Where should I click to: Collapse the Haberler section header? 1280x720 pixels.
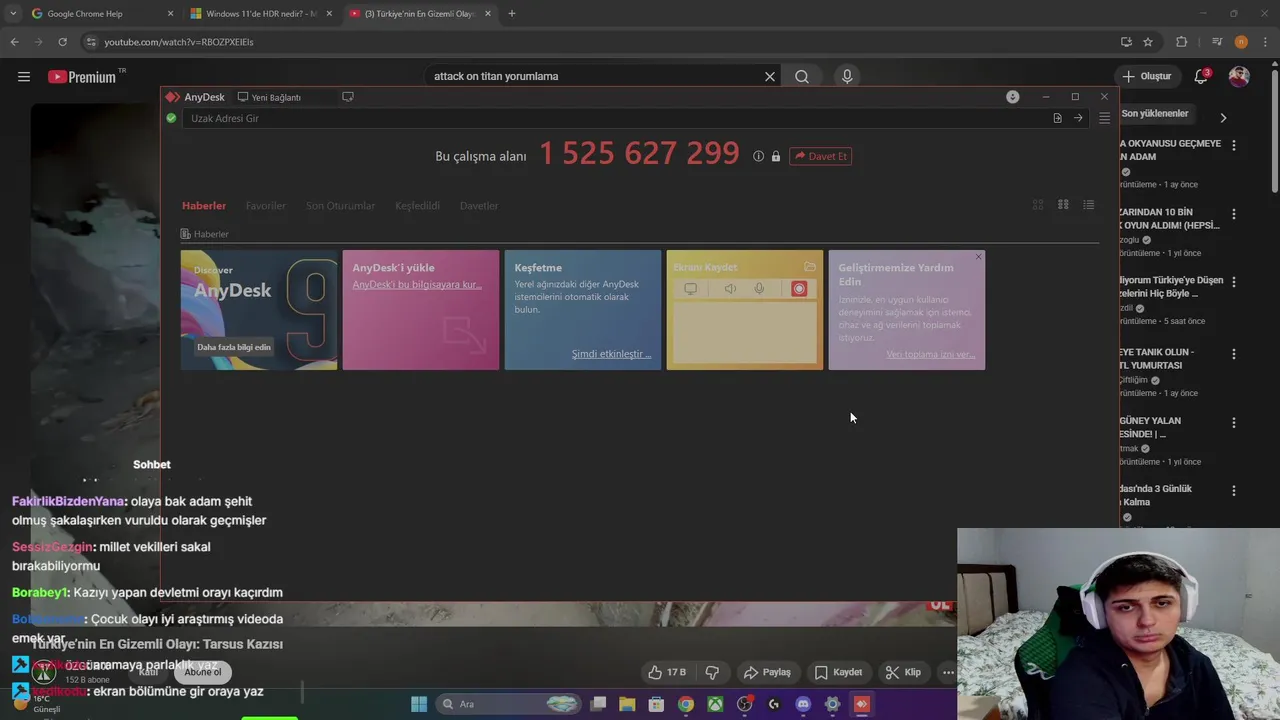pyautogui.click(x=205, y=234)
